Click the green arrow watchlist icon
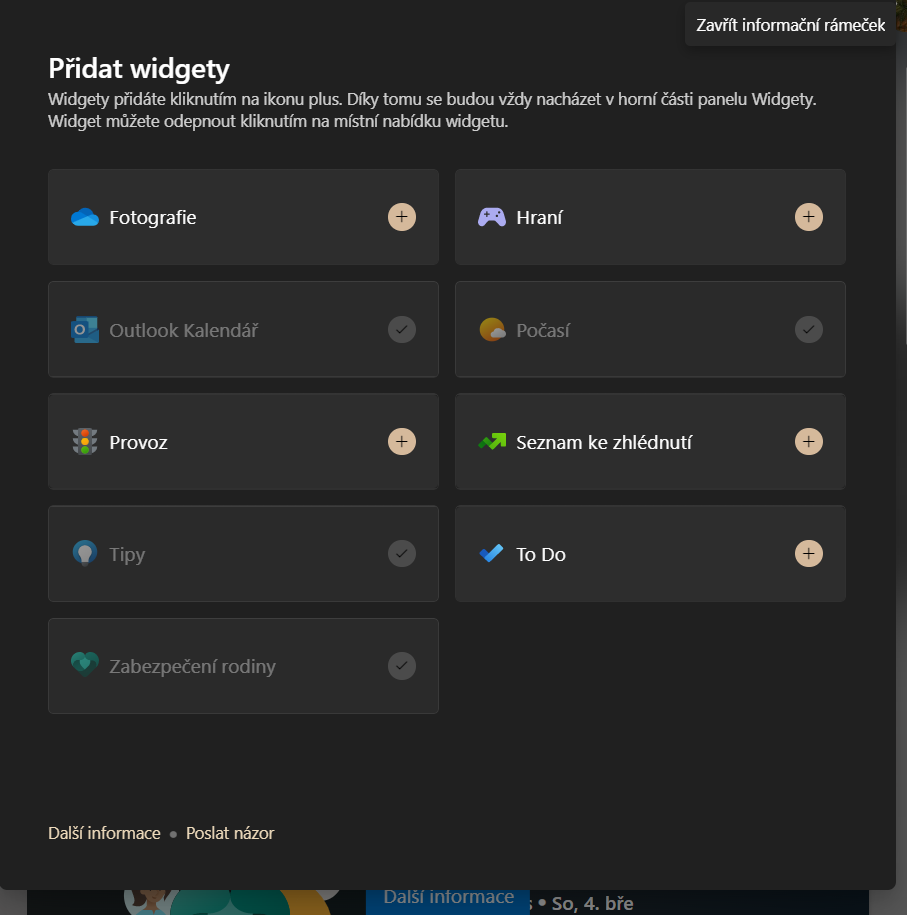 pyautogui.click(x=492, y=441)
